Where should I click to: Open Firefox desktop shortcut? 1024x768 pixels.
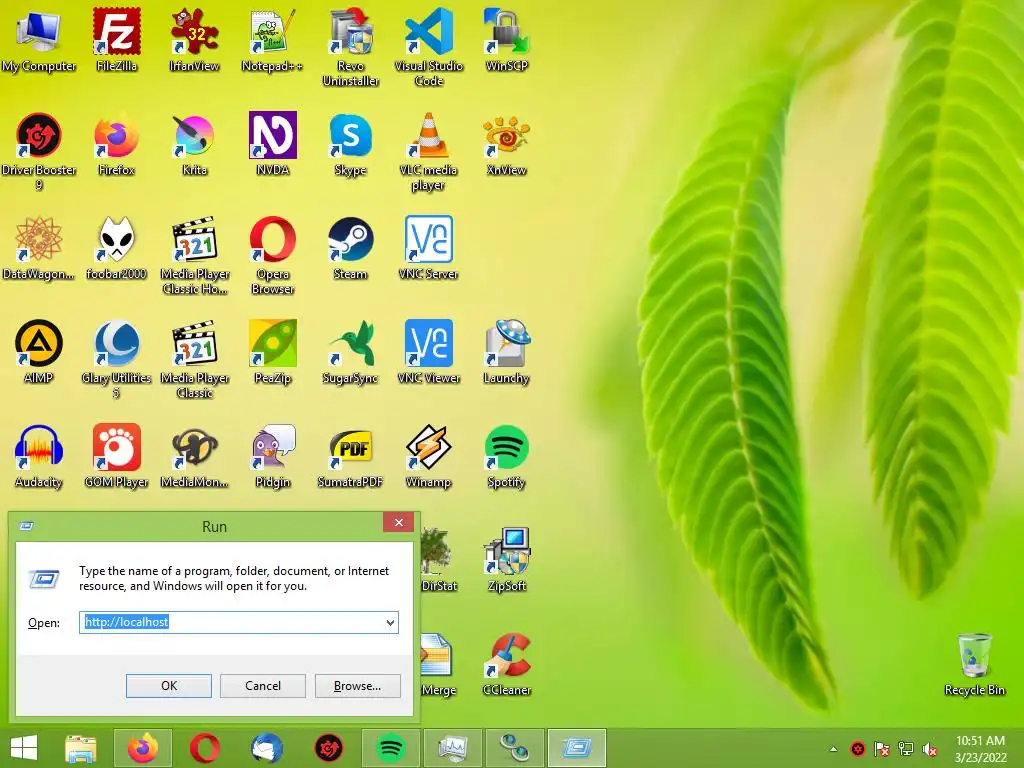116,144
